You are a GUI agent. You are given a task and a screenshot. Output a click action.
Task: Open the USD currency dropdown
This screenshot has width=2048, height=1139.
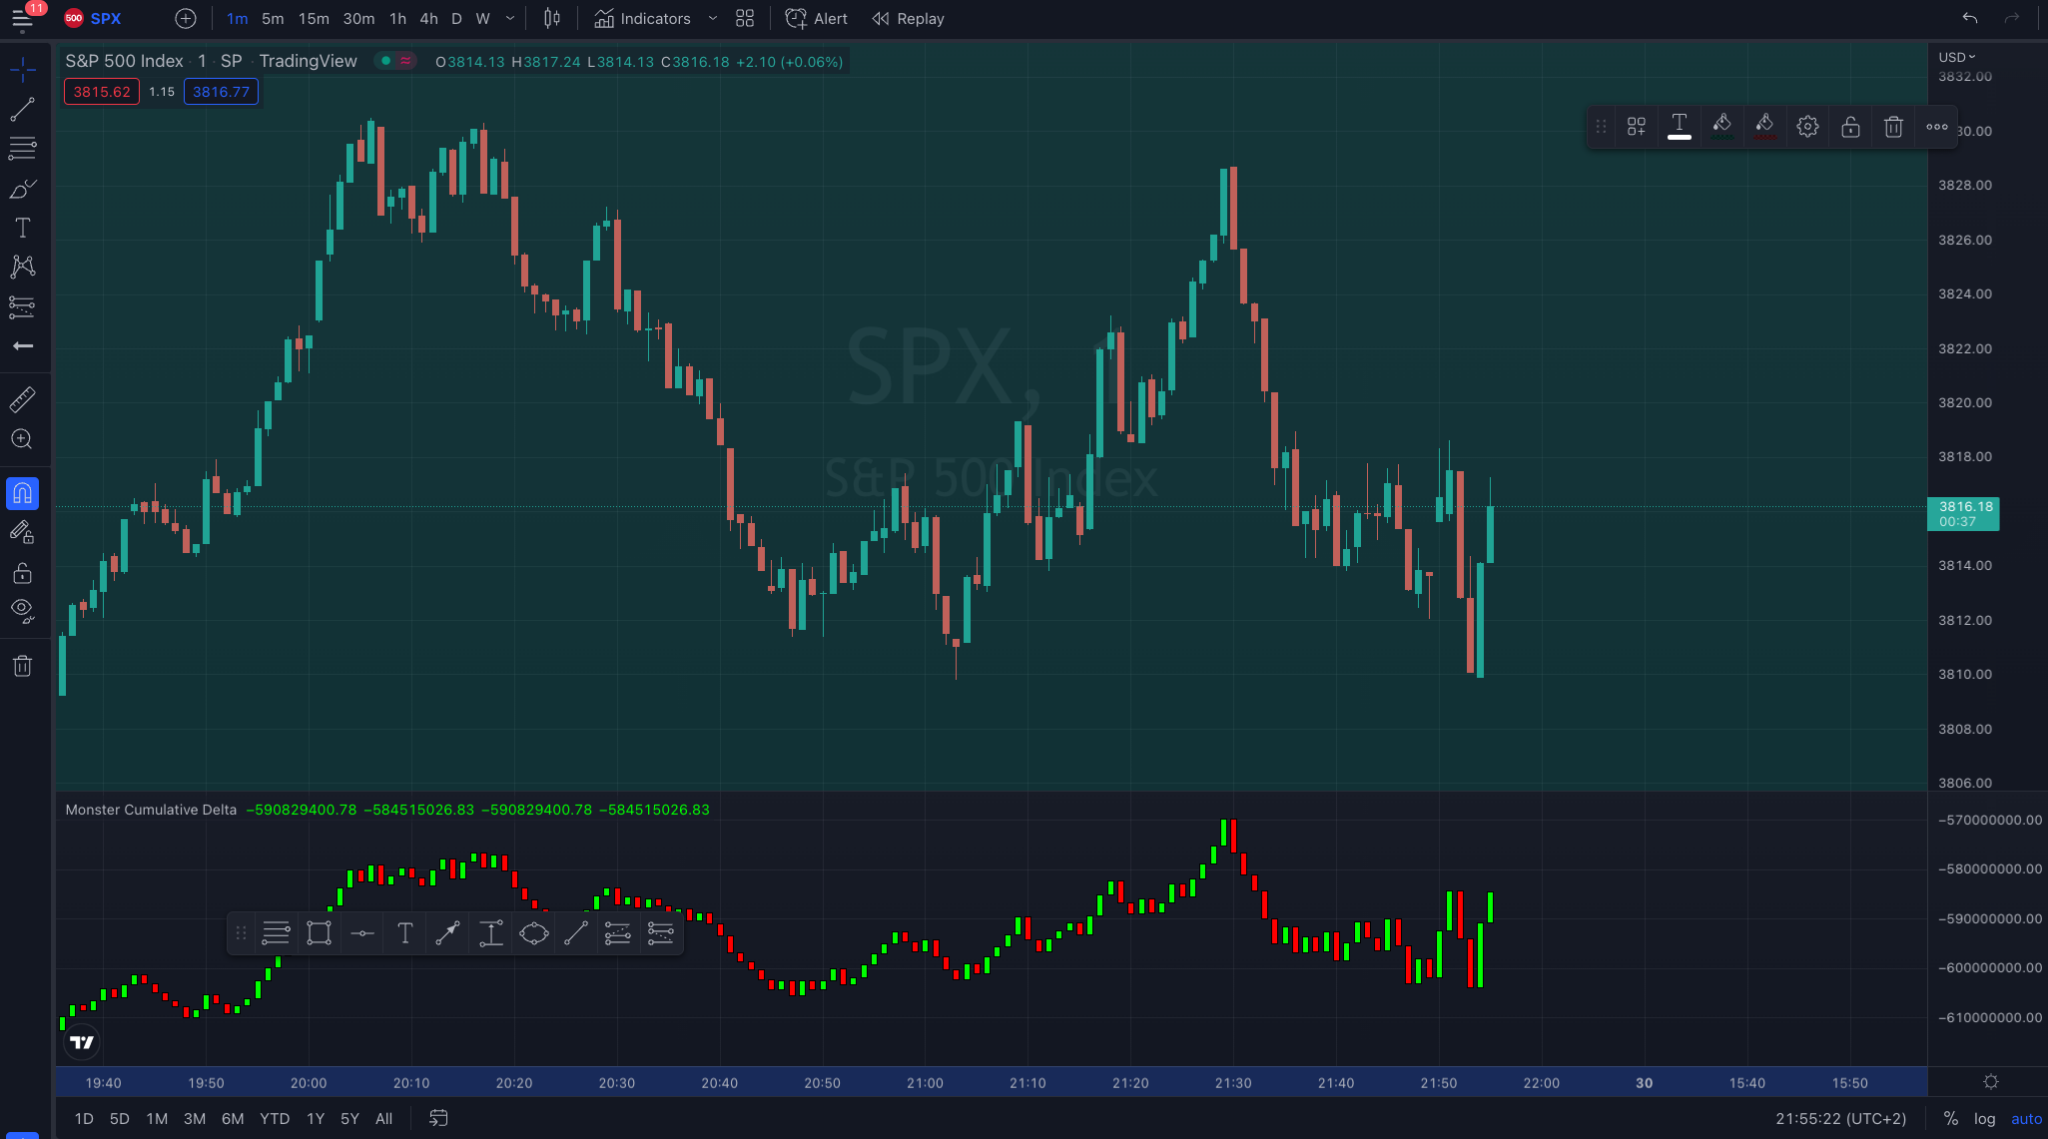point(1957,57)
